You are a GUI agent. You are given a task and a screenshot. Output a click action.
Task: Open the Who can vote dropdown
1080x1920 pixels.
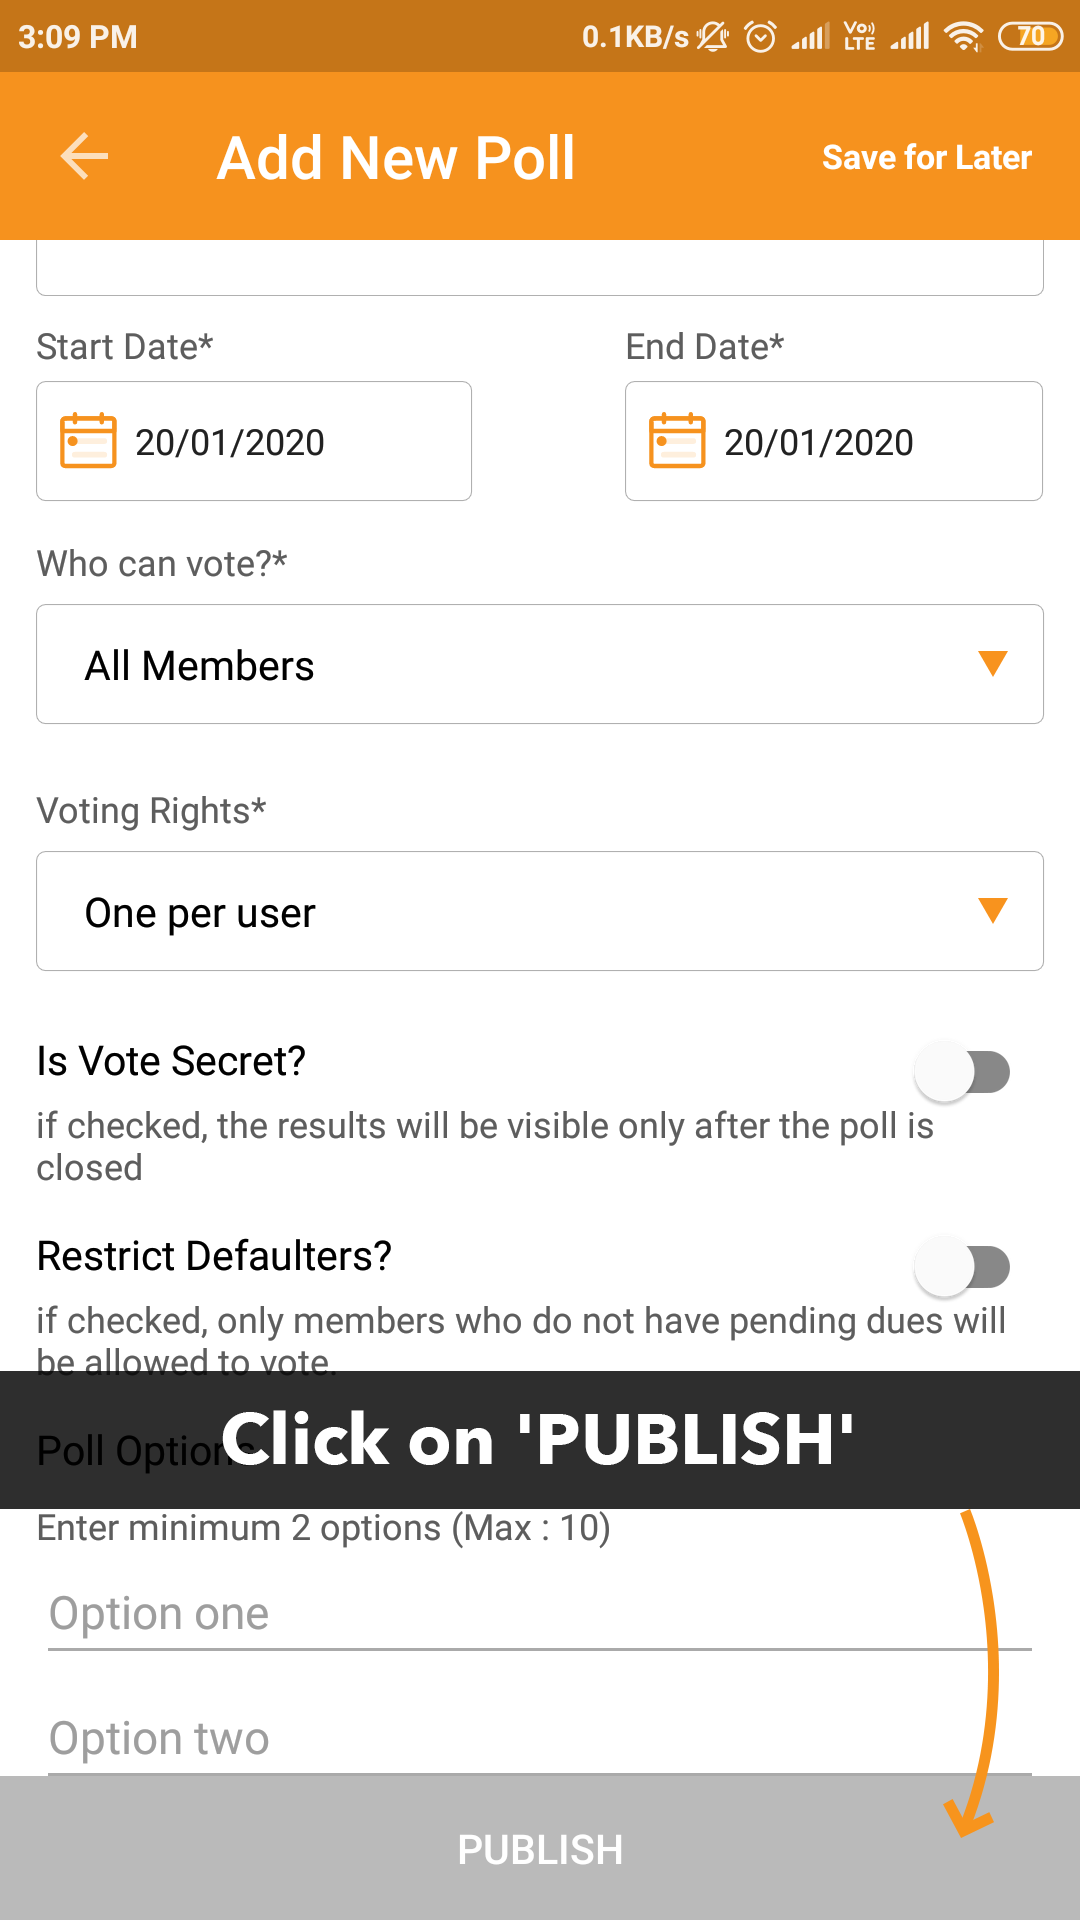540,663
